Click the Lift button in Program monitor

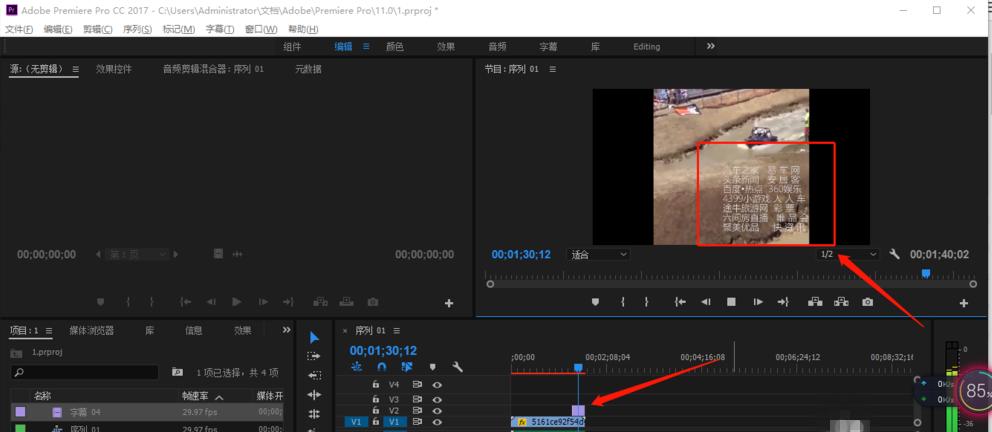(816, 302)
